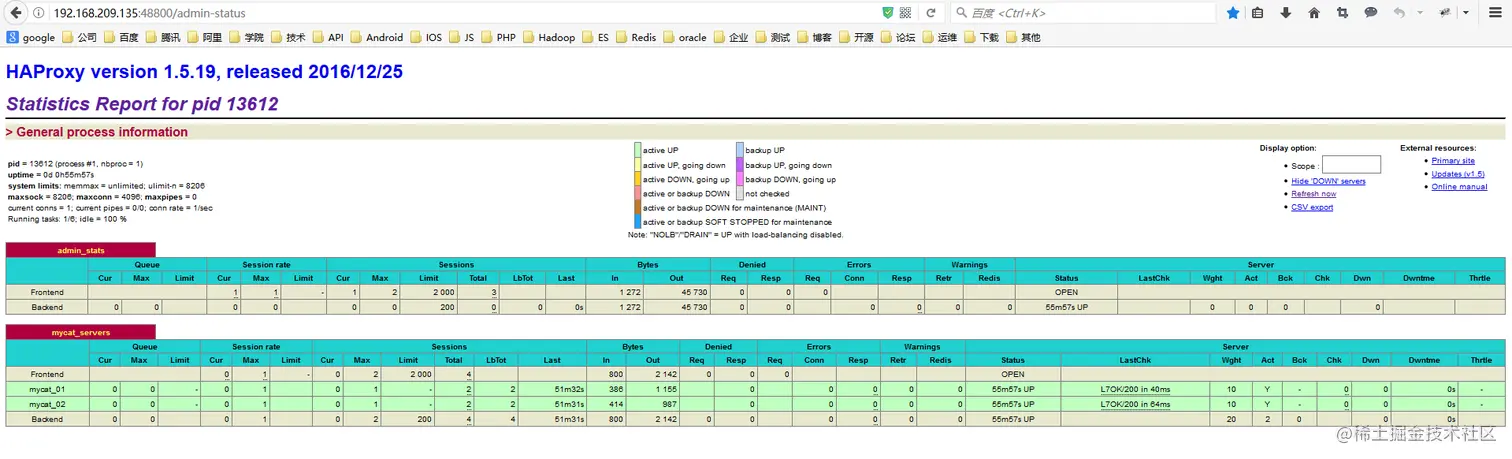This screenshot has height=459, width=1512.
Task: Open site info icon beside the URL
Action: pyautogui.click(x=38, y=13)
